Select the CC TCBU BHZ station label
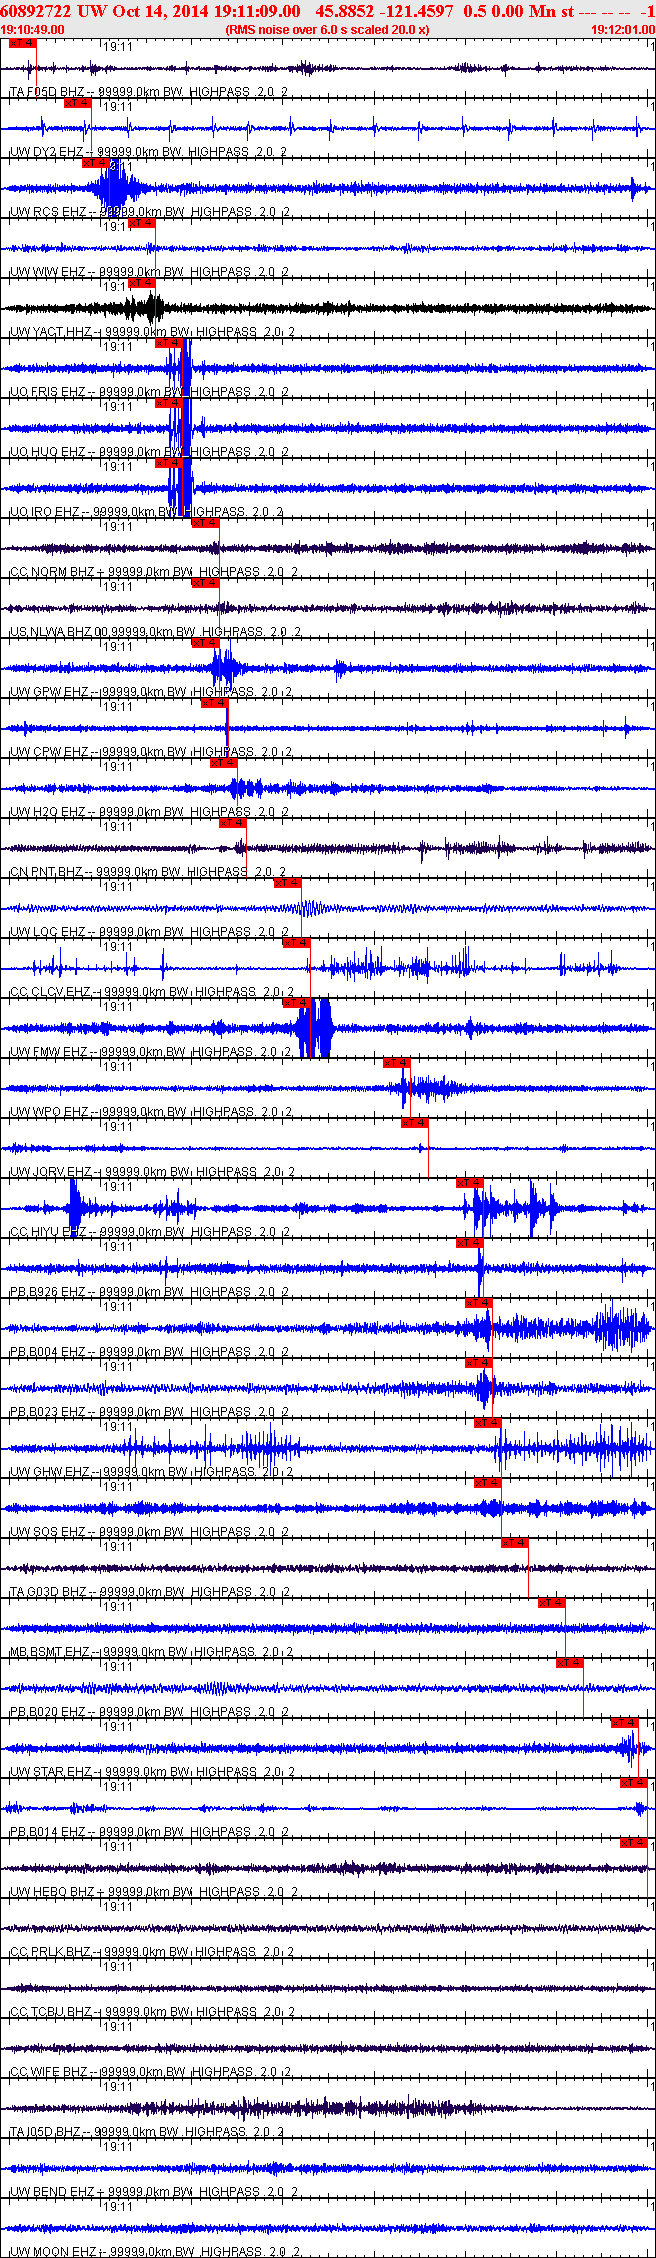The height and width of the screenshot is (2258, 656). click(x=152, y=2012)
